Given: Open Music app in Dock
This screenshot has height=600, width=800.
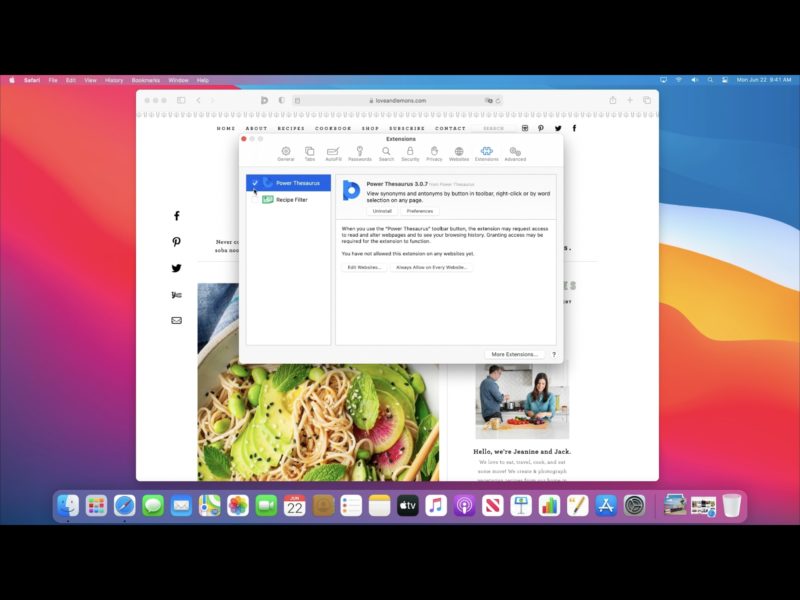Looking at the screenshot, I should point(436,506).
